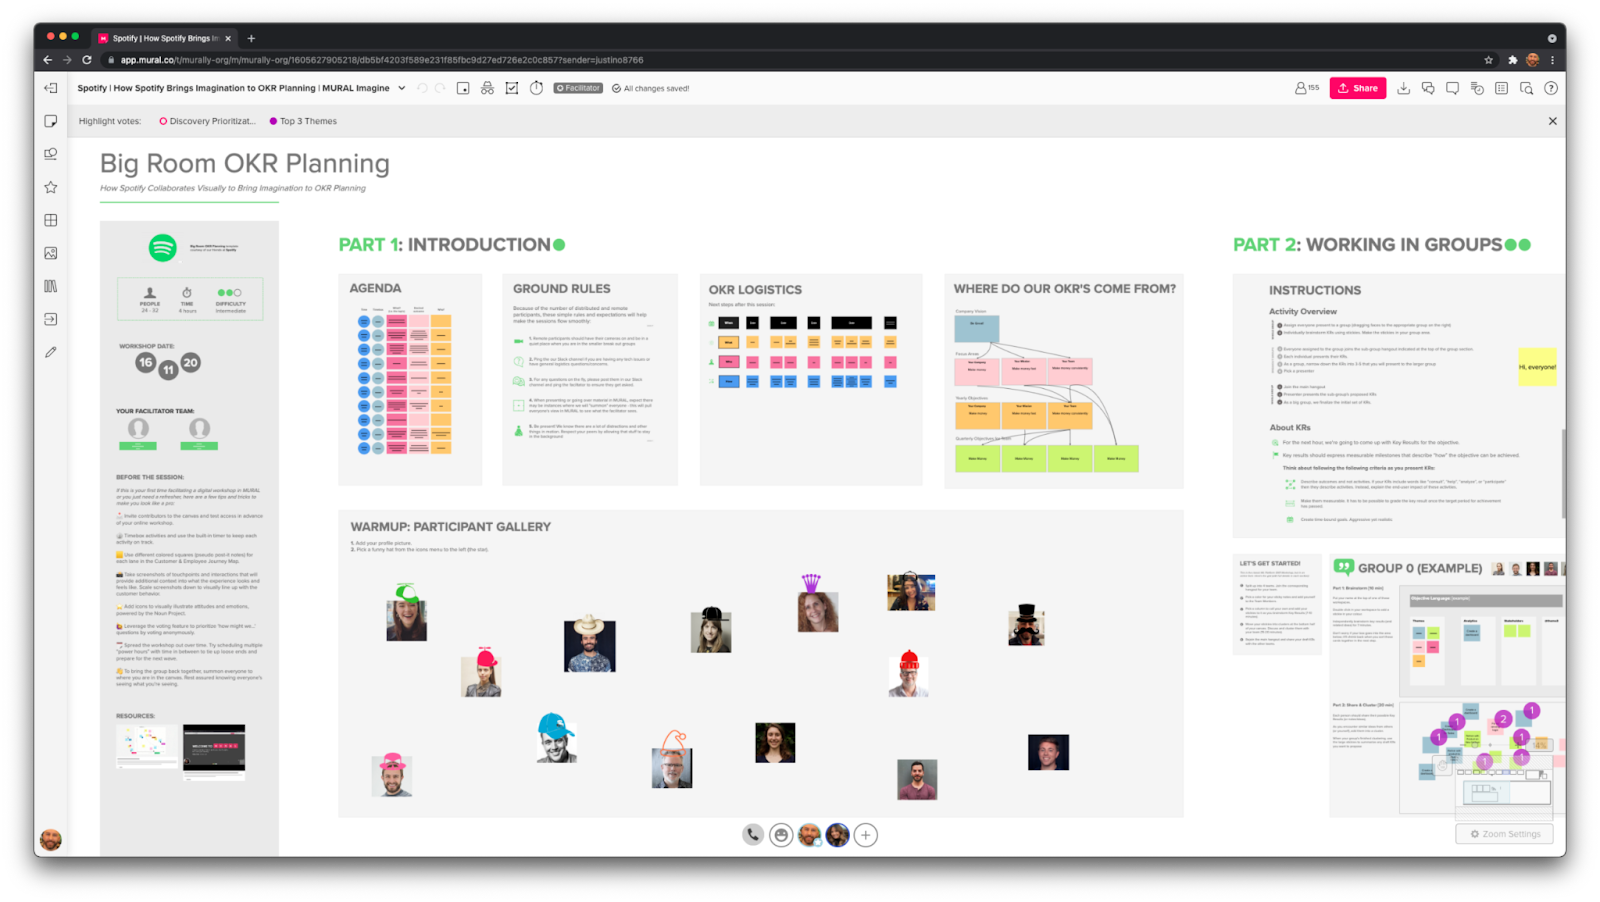Image resolution: width=1600 pixels, height=902 pixels.
Task: Click the find in mural search icon
Action: pos(1526,88)
